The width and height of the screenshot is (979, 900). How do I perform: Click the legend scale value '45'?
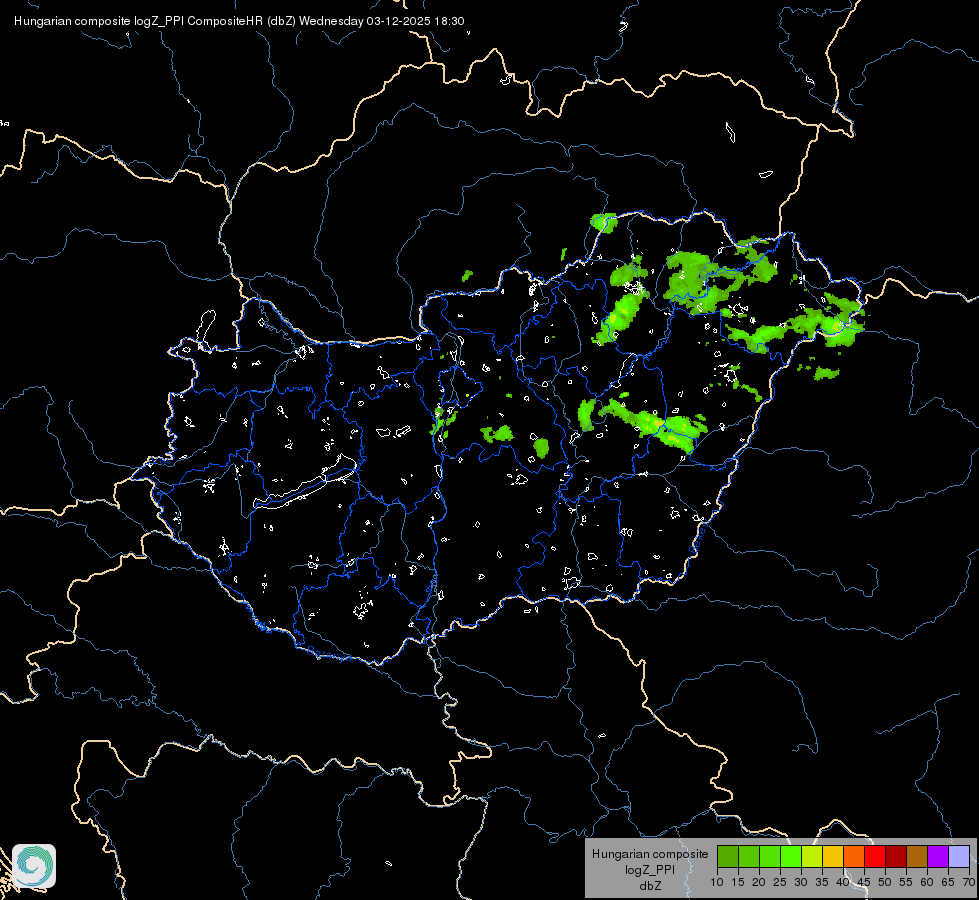pyautogui.click(x=864, y=883)
